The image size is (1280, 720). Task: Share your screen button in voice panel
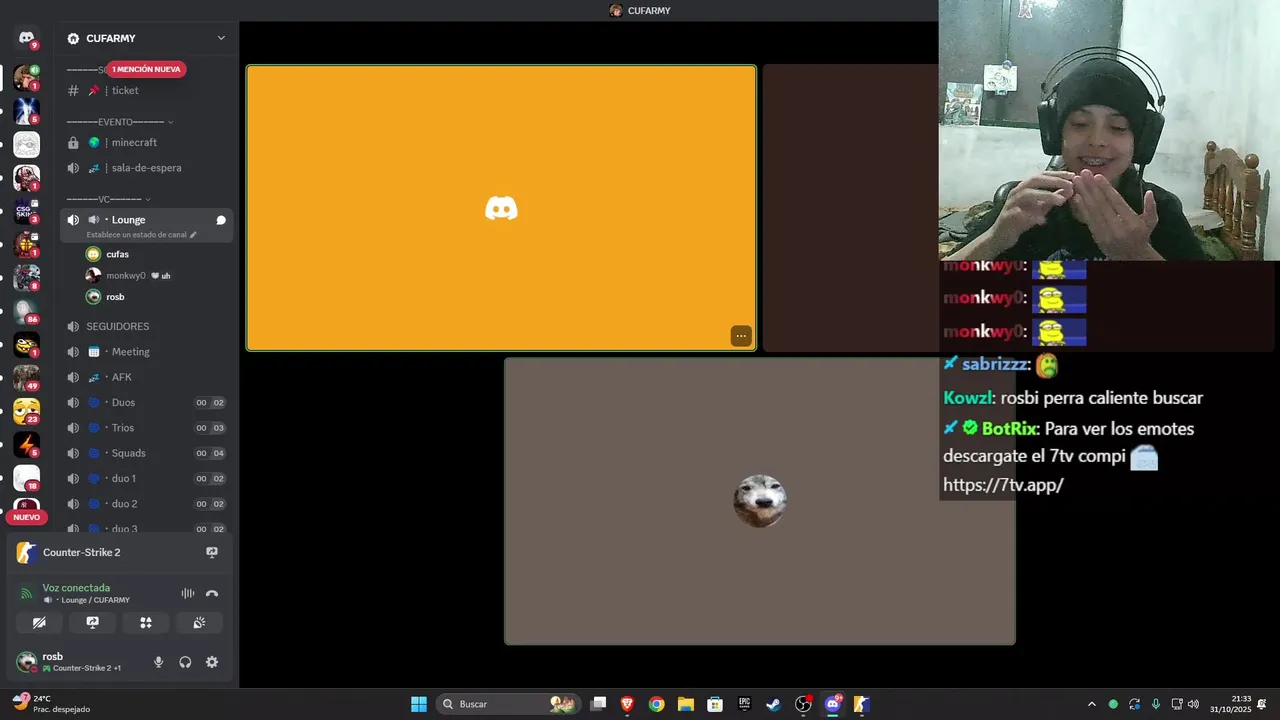[x=93, y=622]
